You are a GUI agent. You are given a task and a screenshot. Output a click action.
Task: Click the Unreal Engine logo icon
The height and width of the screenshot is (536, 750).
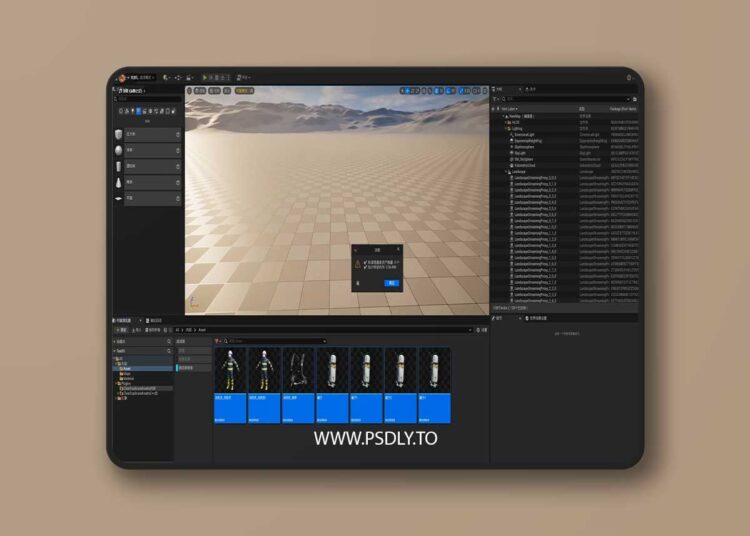click(x=122, y=77)
